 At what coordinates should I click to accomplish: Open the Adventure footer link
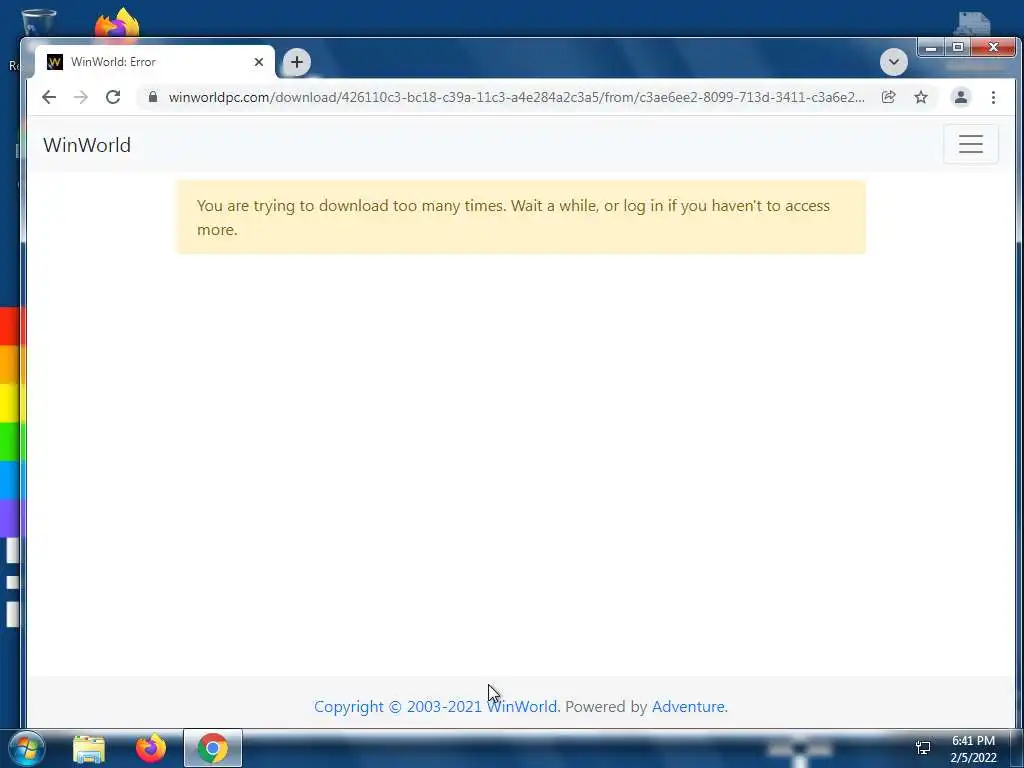click(688, 707)
